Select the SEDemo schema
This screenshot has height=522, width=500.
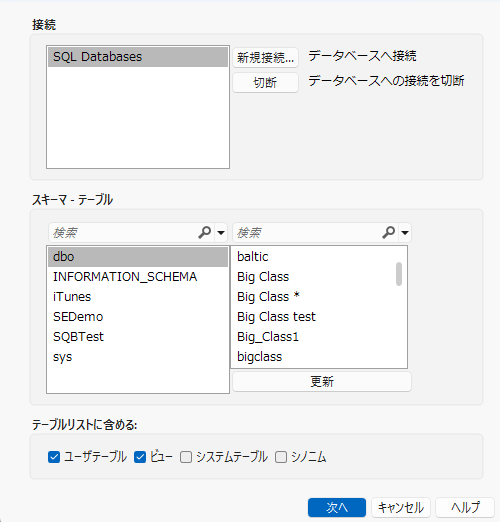point(138,317)
